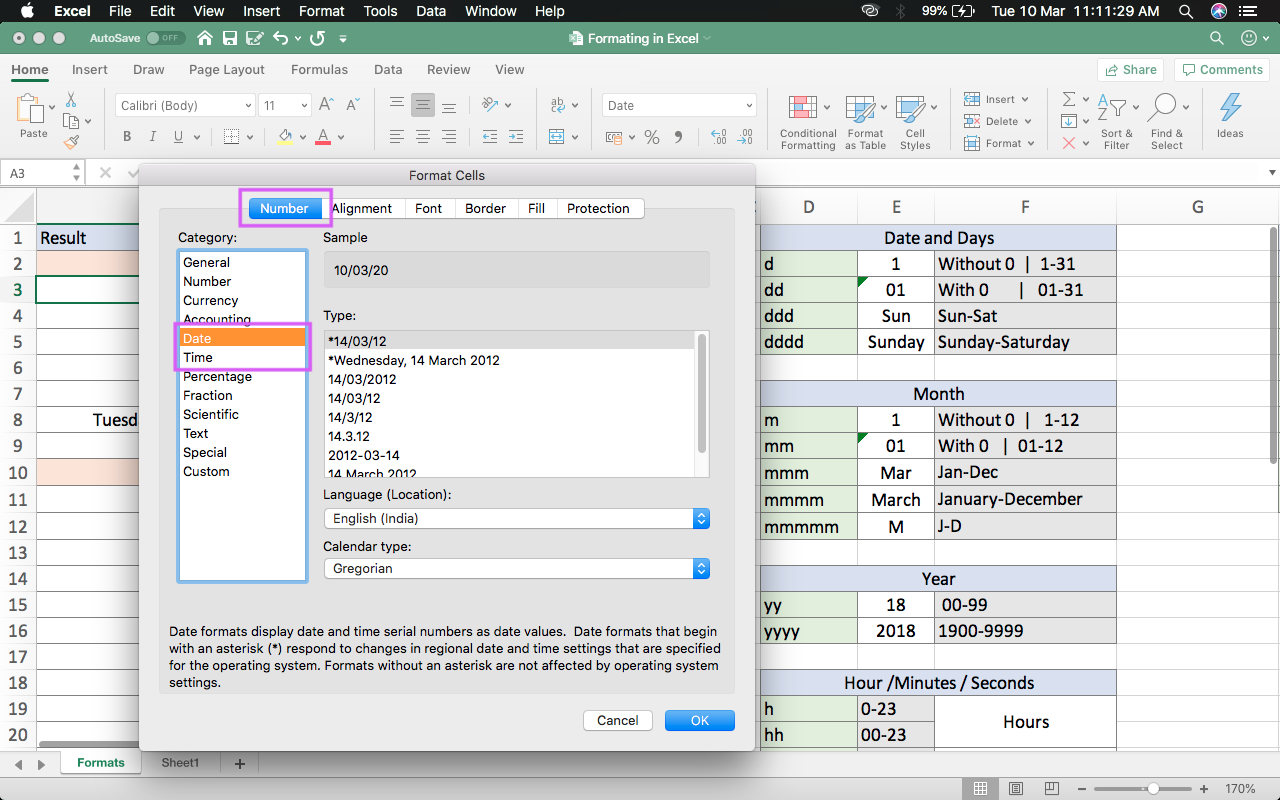The height and width of the screenshot is (800, 1280).
Task: Choose the Currency category
Action: point(209,300)
